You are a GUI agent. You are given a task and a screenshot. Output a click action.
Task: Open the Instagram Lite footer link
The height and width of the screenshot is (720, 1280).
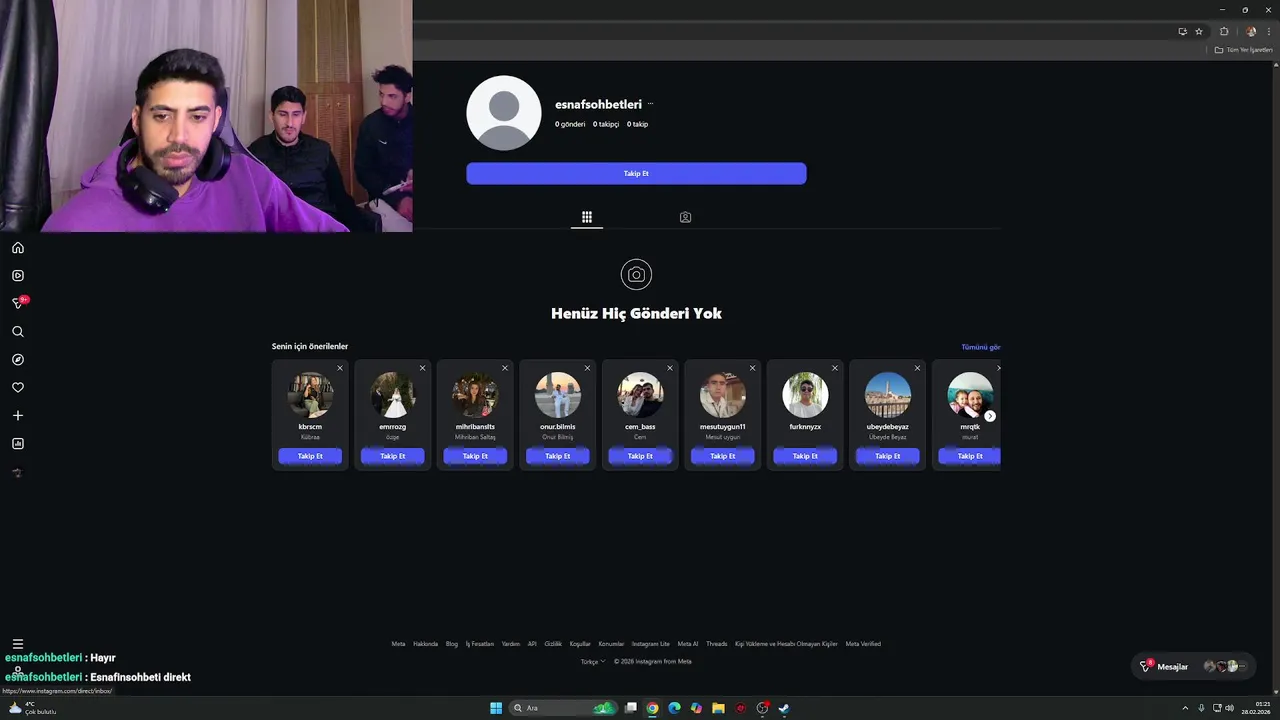coord(651,644)
